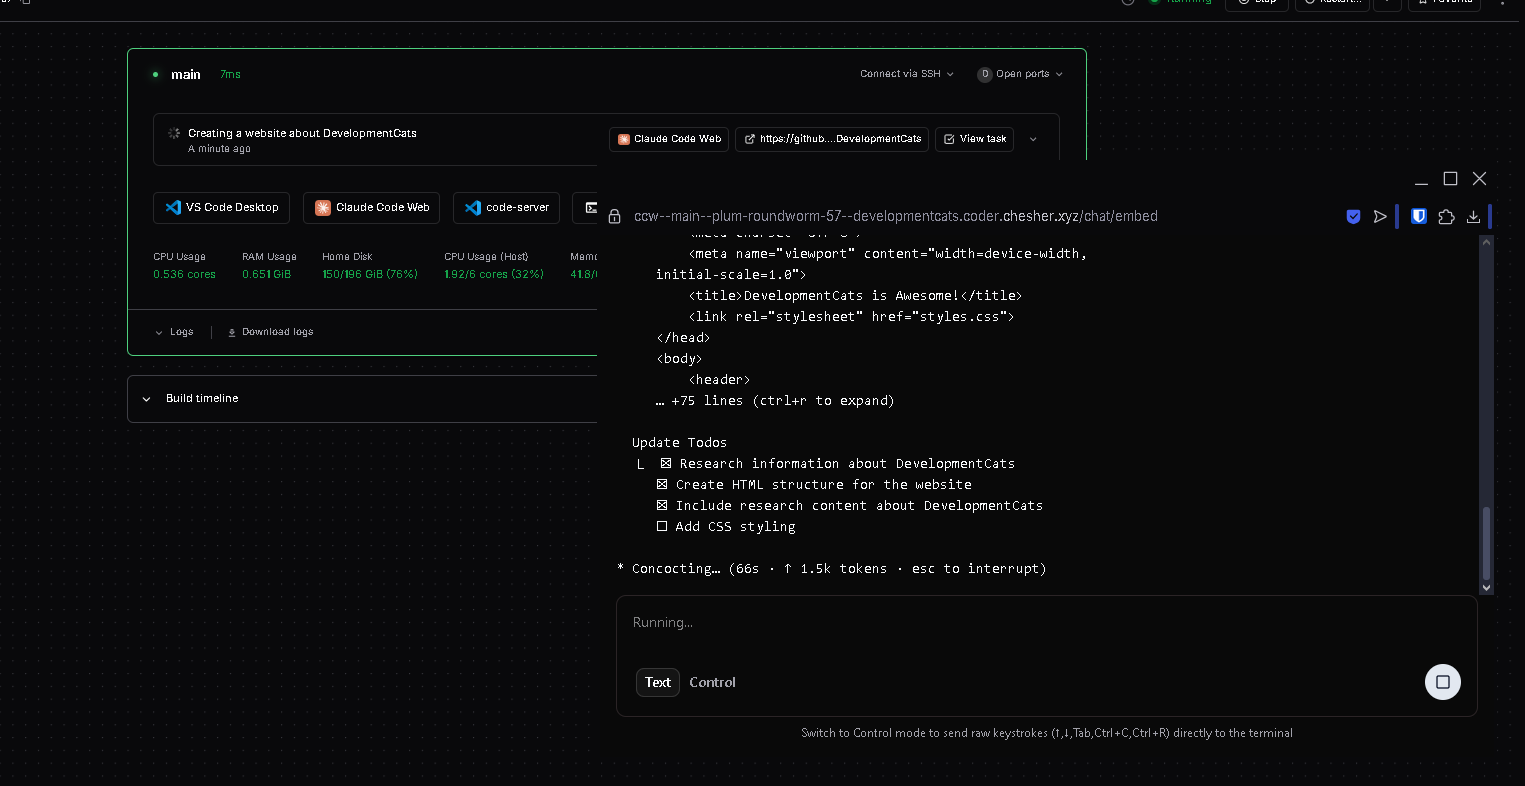This screenshot has height=786, width=1525.
Task: Click the title tag line "DevelopmentCats is Awesome!"
Action: coord(855,295)
